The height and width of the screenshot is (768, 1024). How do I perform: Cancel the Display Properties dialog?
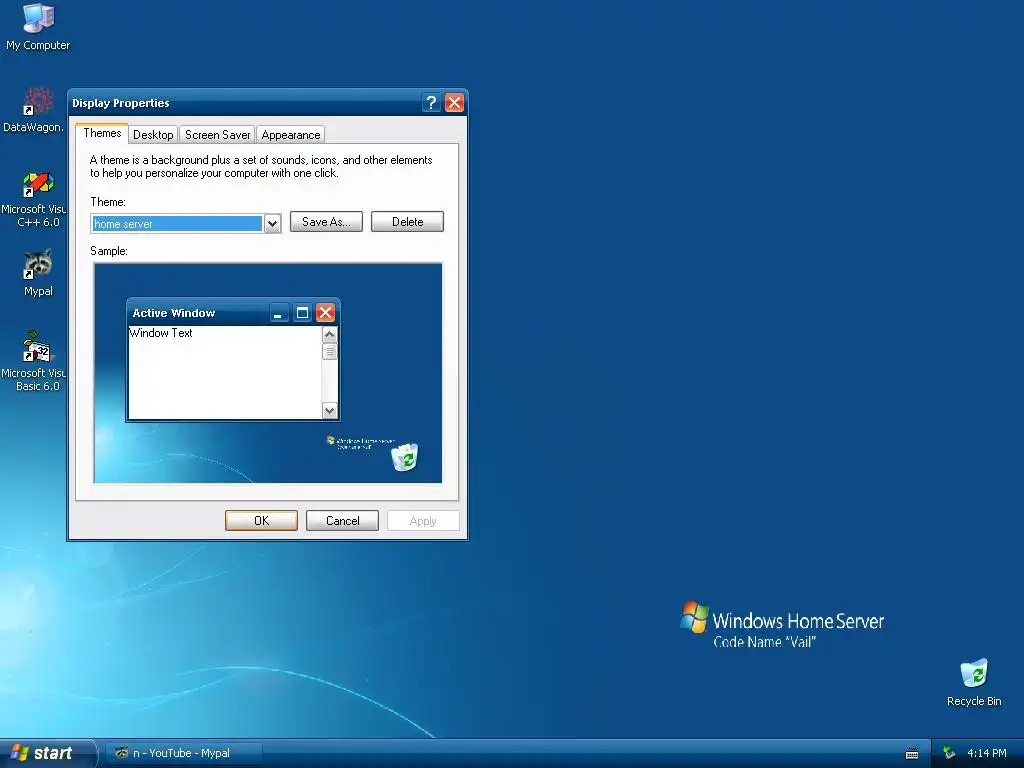coord(342,520)
